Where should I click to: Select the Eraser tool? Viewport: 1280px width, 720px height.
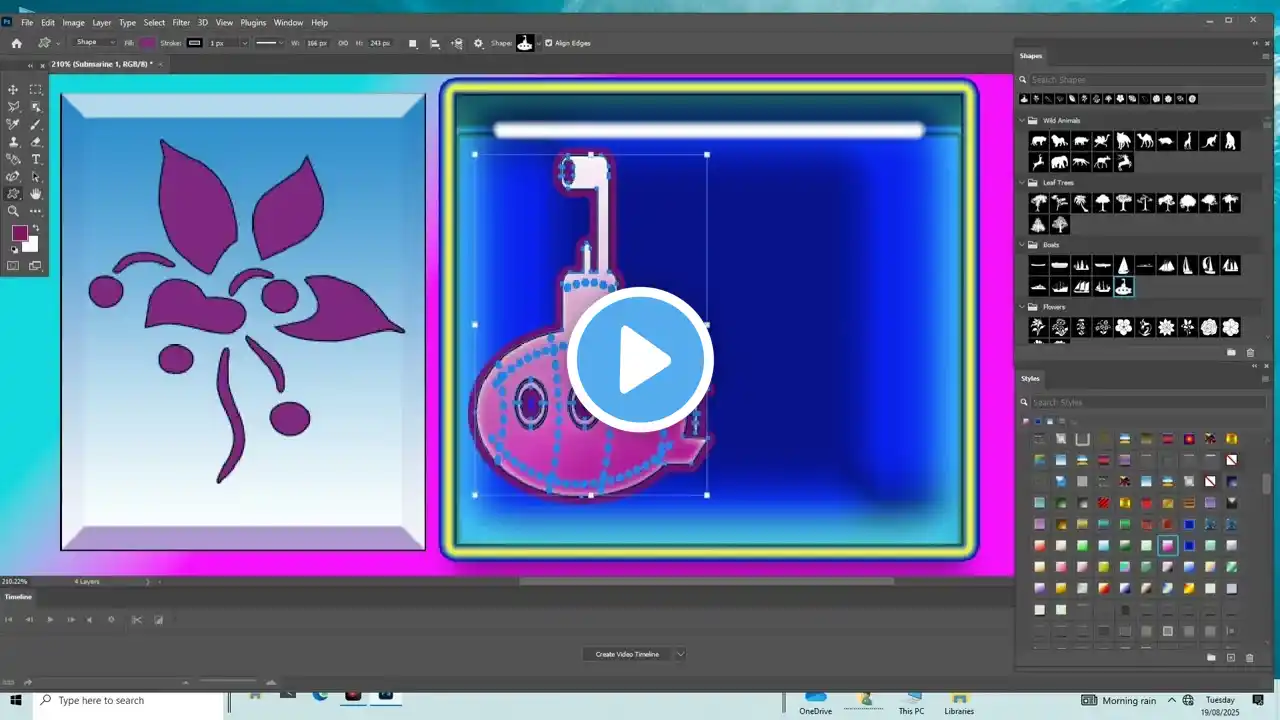(36, 142)
